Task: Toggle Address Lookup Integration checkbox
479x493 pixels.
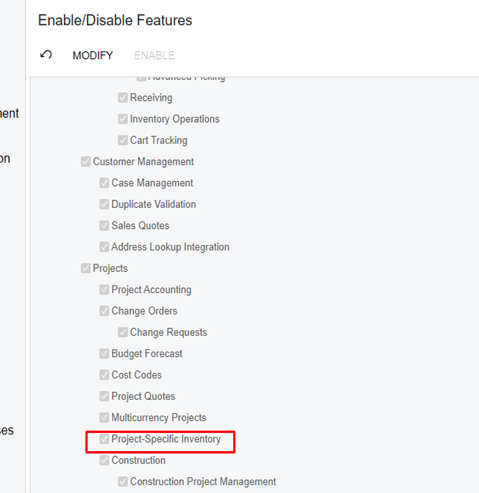Action: pos(104,247)
